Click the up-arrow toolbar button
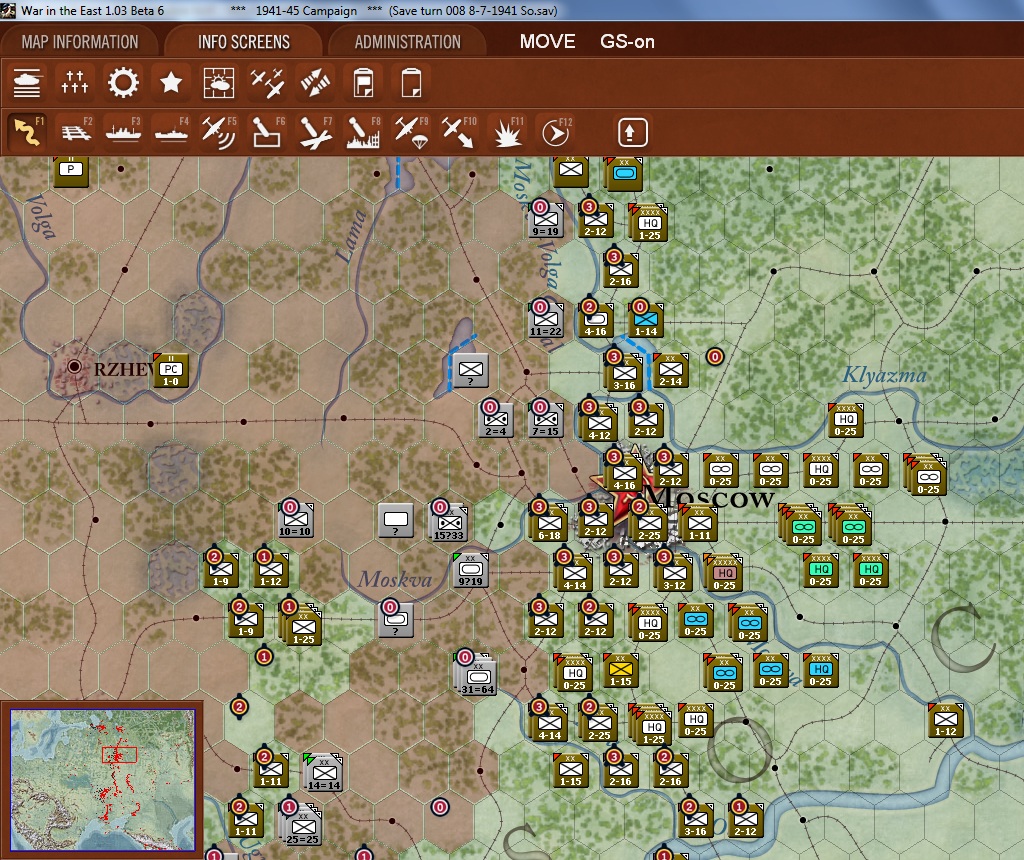Viewport: 1024px width, 860px height. pyautogui.click(x=632, y=133)
